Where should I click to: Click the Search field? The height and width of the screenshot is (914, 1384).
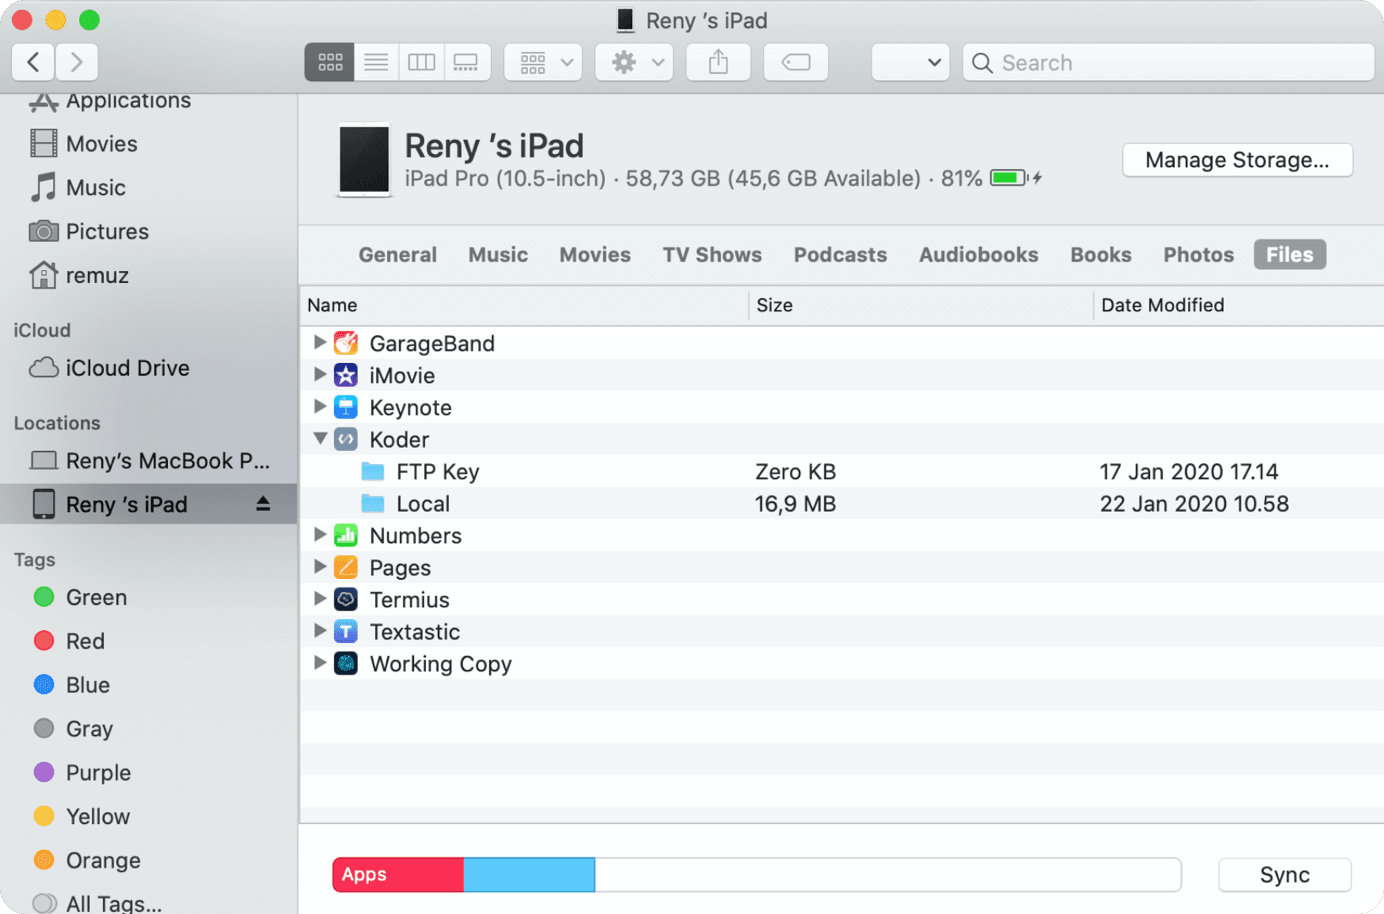[x=1168, y=62]
